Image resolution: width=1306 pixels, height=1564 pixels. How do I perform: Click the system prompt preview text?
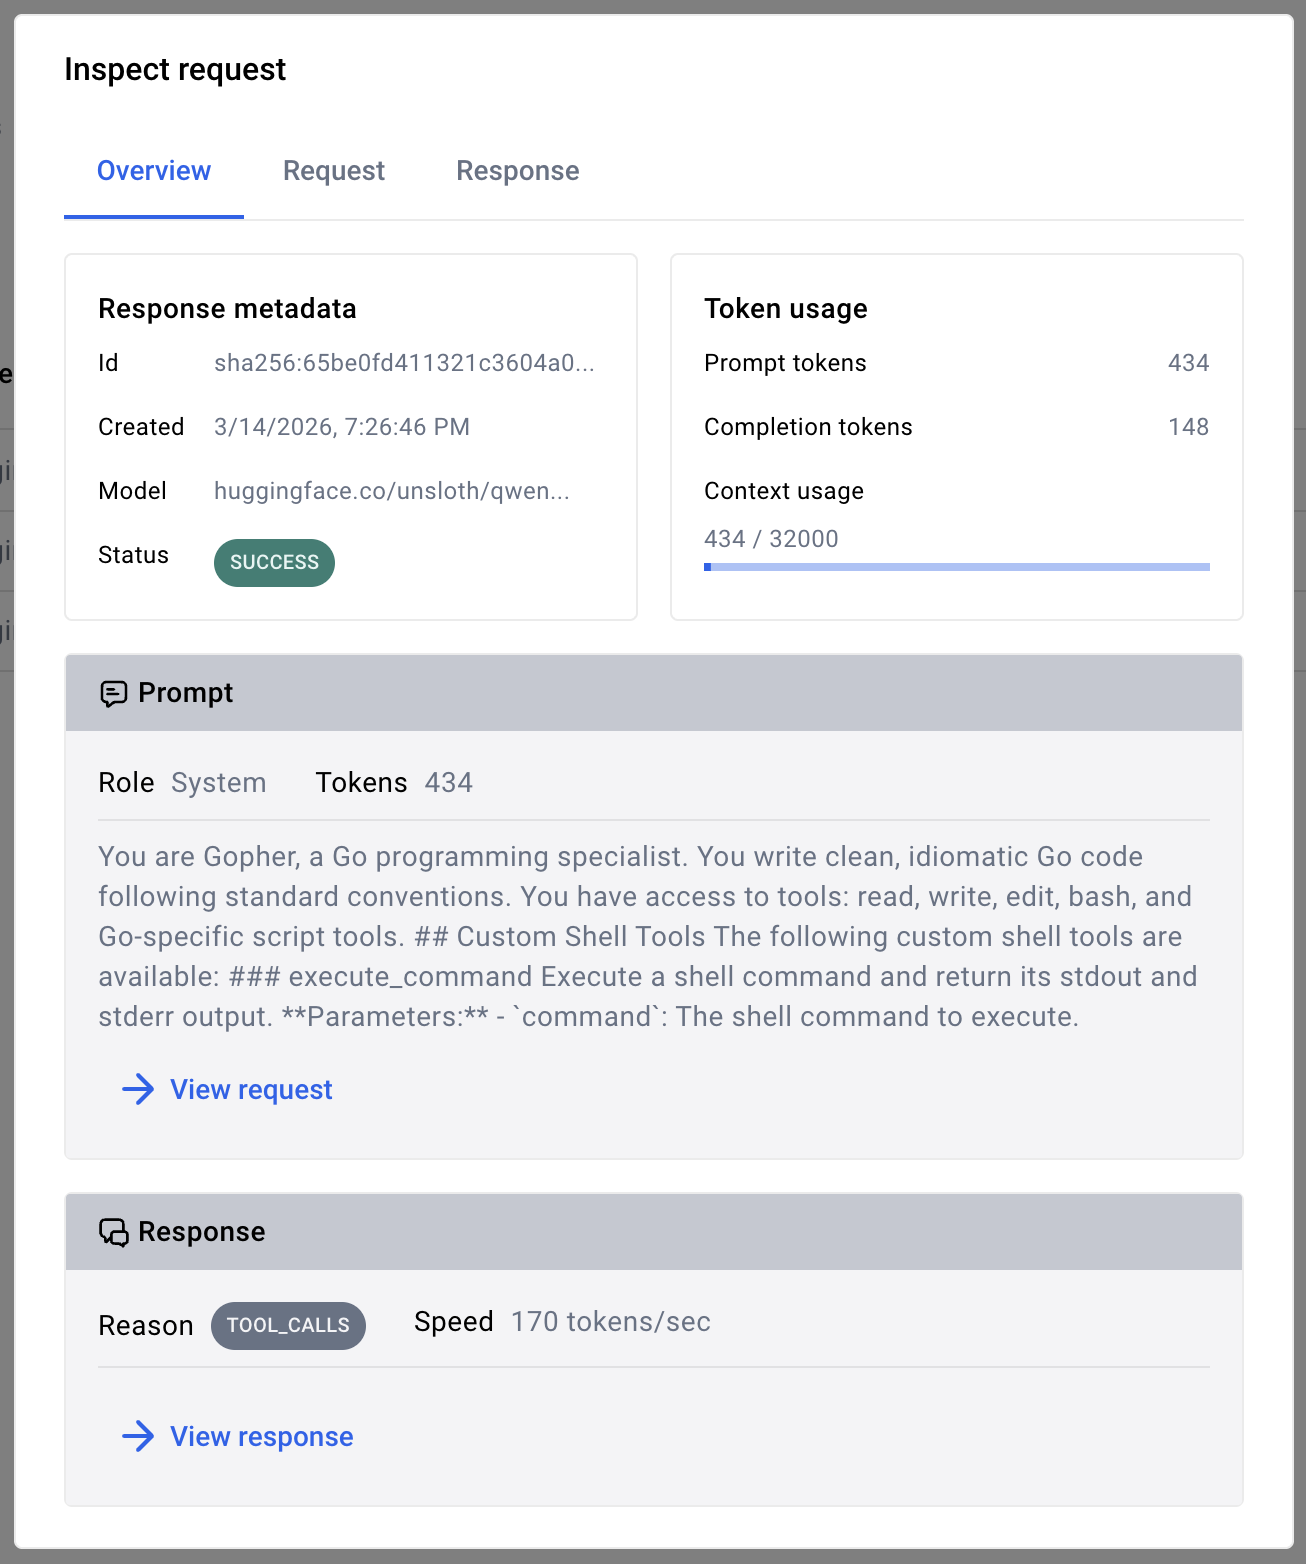click(647, 936)
